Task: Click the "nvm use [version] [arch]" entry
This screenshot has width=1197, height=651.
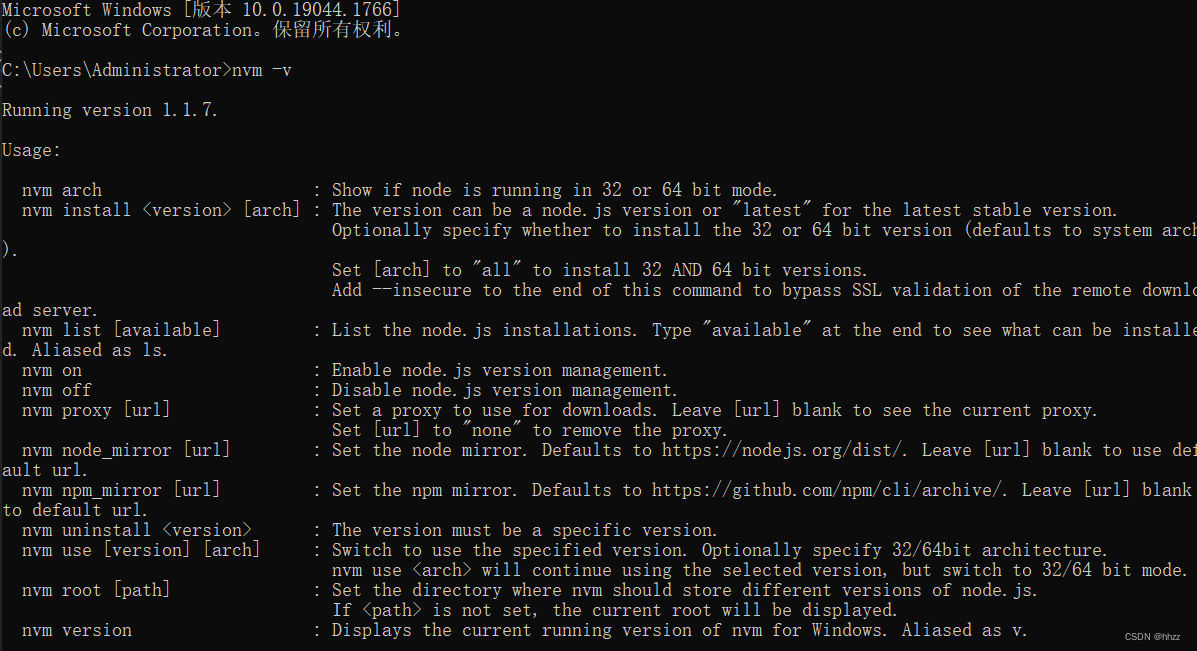Action: [x=140, y=550]
